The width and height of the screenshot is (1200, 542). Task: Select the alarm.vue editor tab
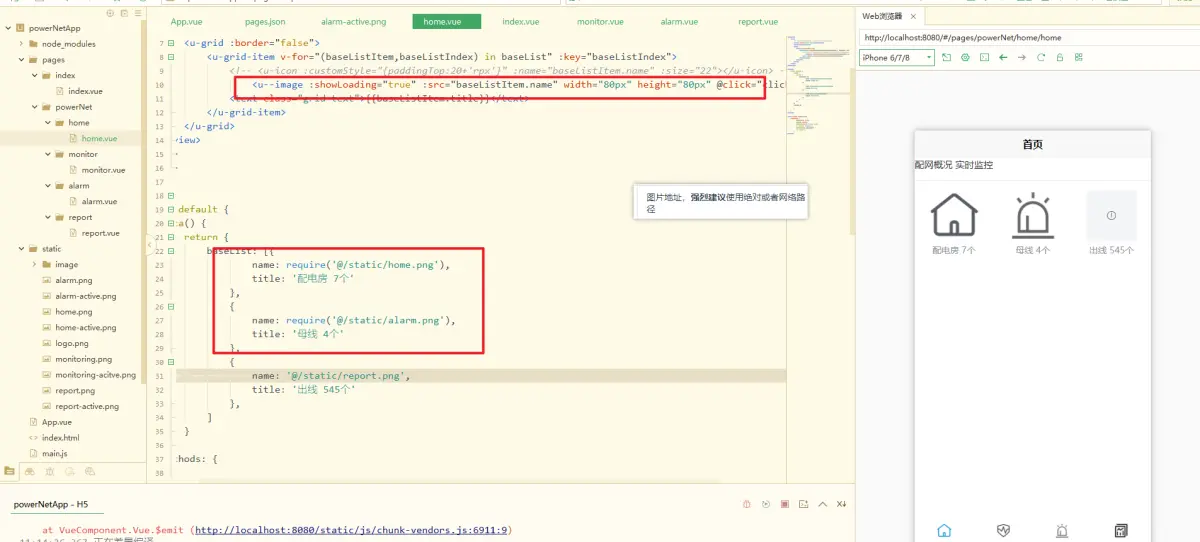pyautogui.click(x=679, y=21)
